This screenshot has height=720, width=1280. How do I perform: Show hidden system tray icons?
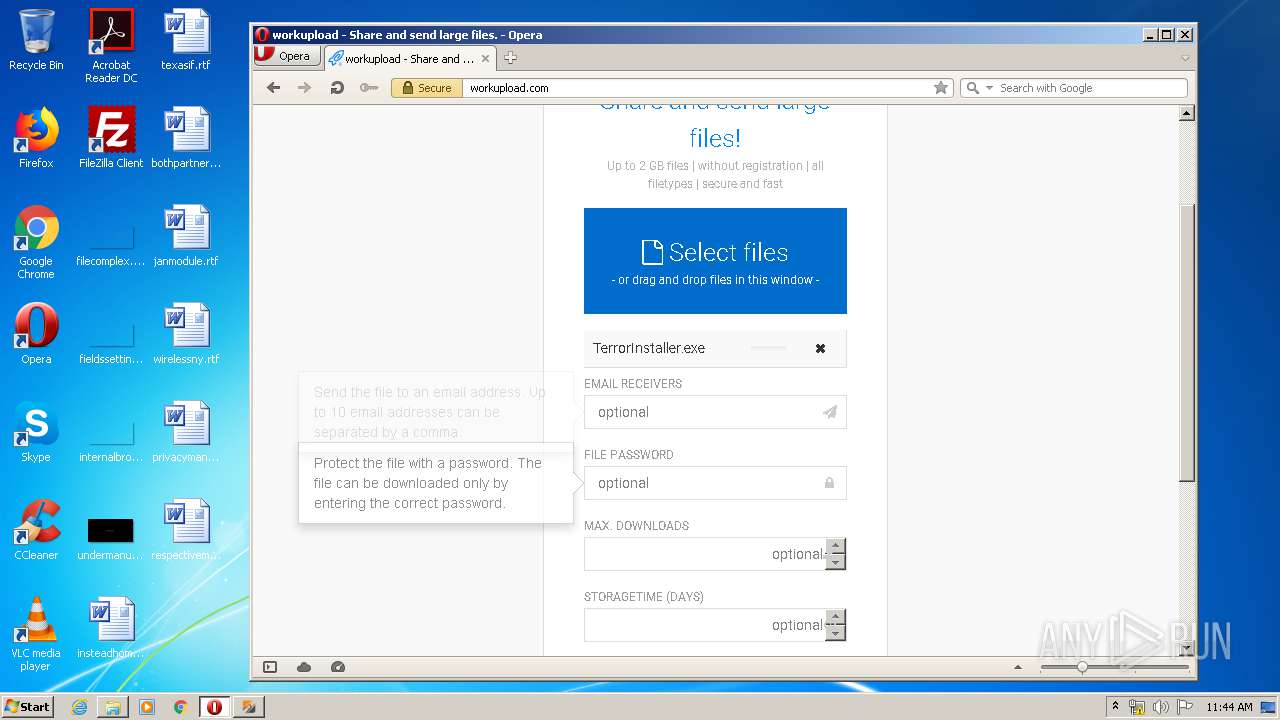[x=1115, y=707]
